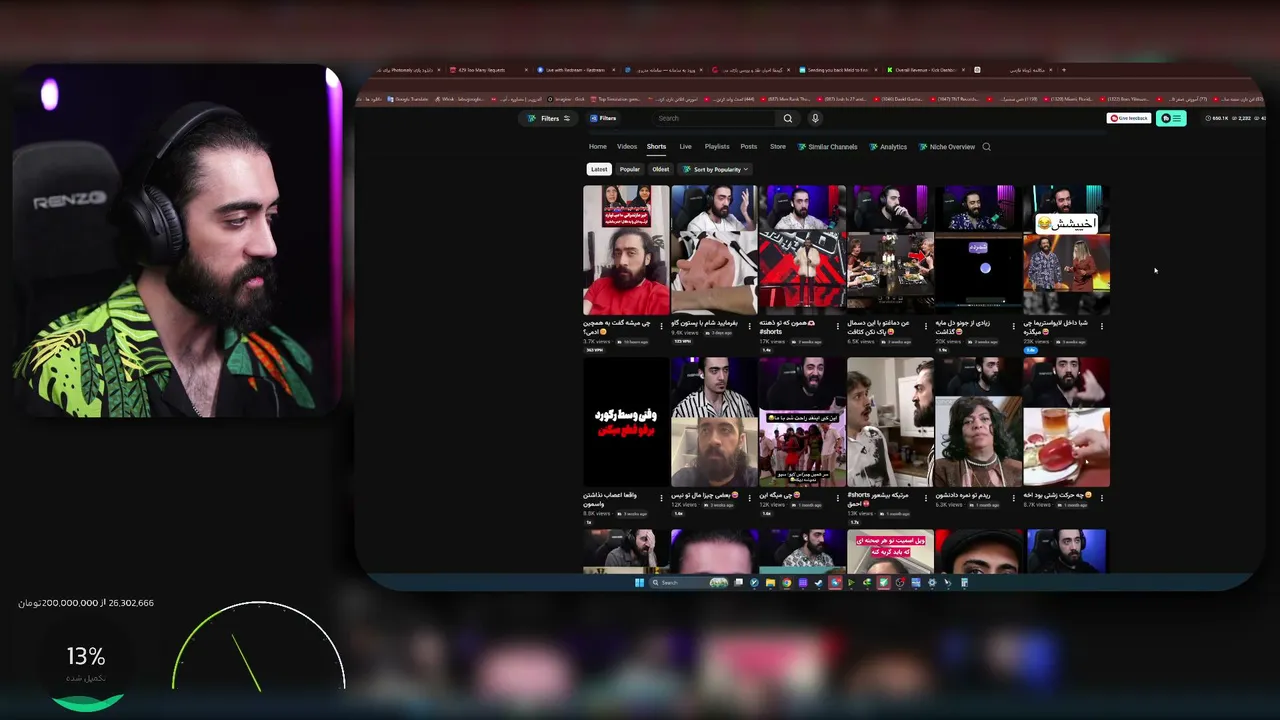Open options menu for the 9.4K views short
The image size is (1280, 720).
pos(749,326)
